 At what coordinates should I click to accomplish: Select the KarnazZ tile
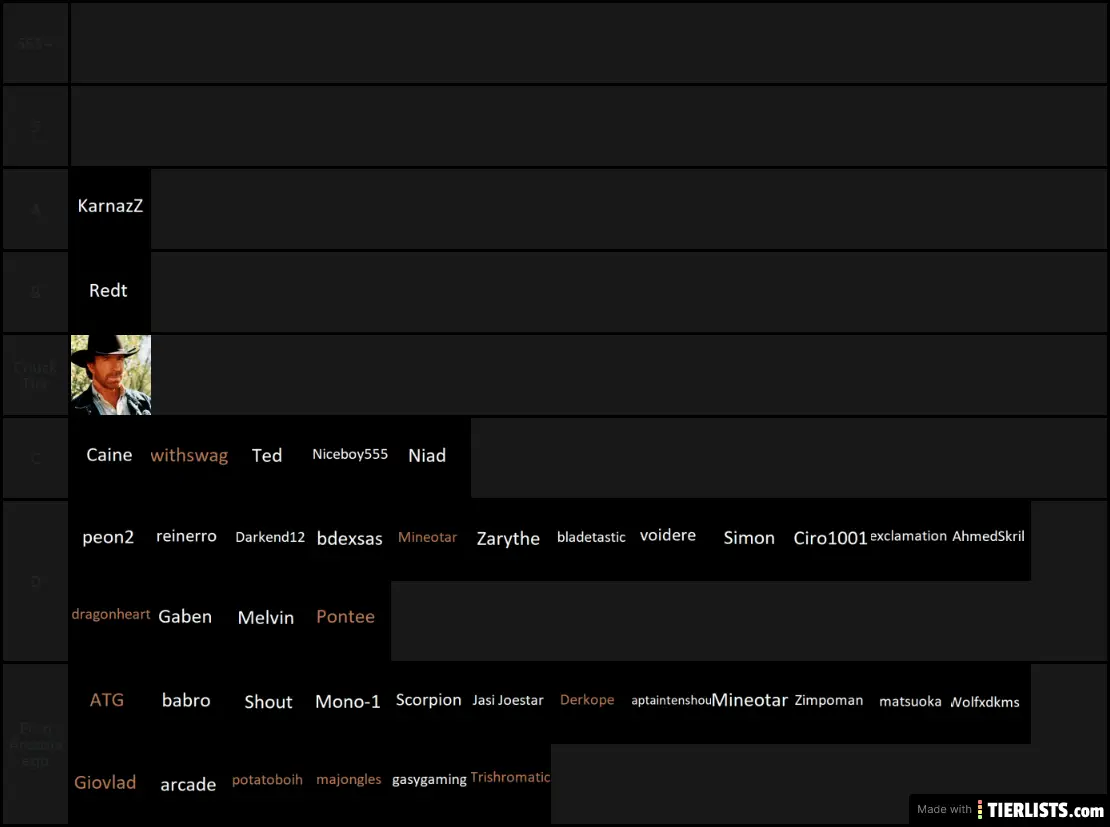click(x=110, y=207)
